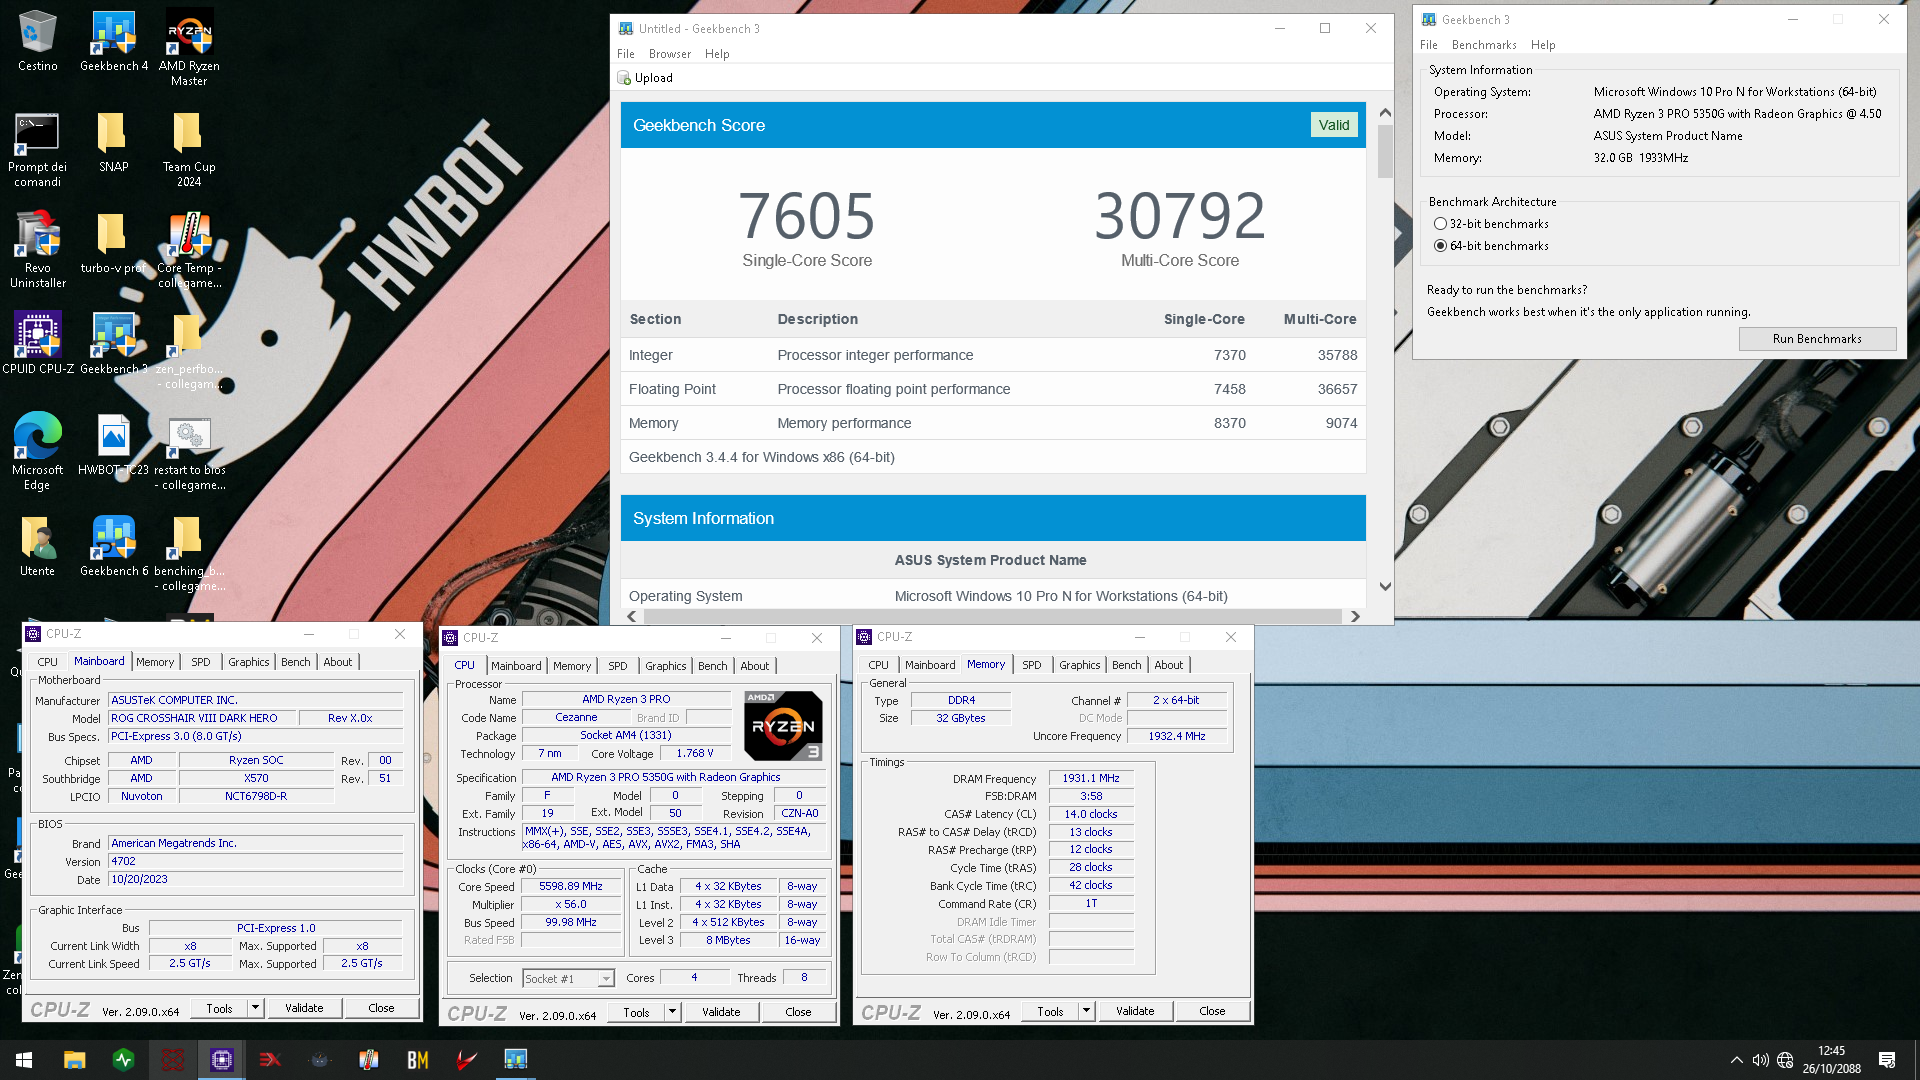
Task: Switch to Geekbench 3 taskbar icon
Action: click(515, 1060)
